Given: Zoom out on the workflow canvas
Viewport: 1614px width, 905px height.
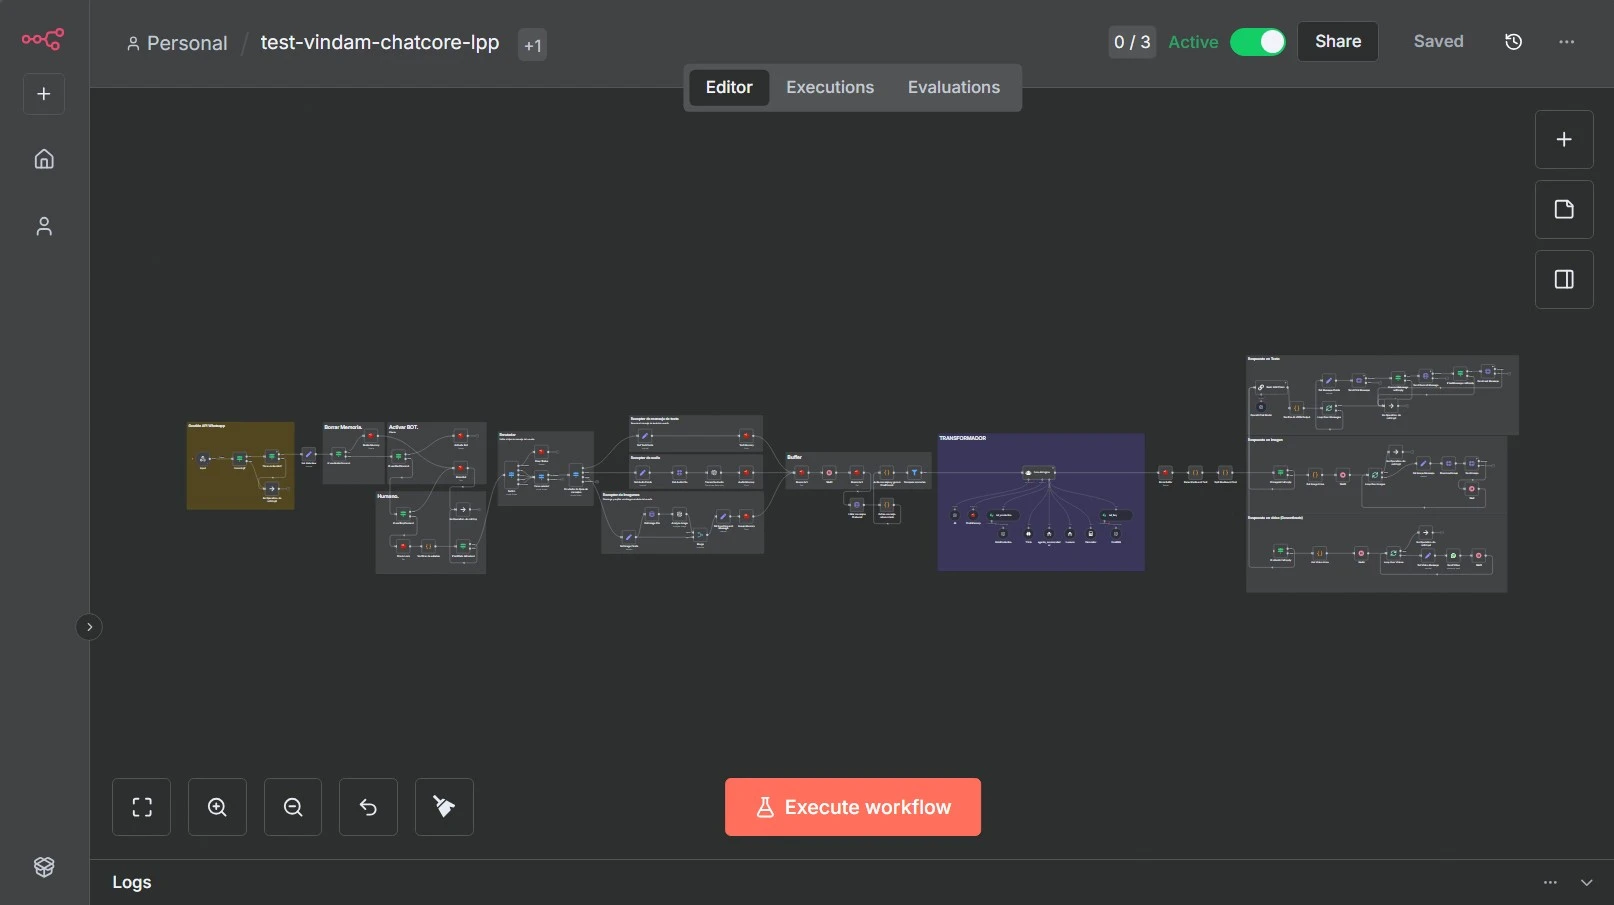Looking at the screenshot, I should point(293,807).
